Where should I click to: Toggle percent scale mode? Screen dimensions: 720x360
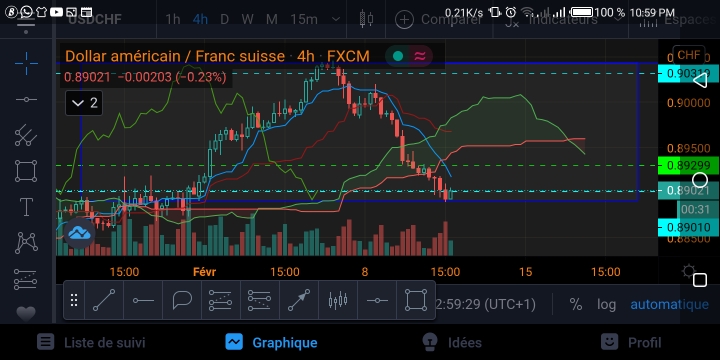576,304
